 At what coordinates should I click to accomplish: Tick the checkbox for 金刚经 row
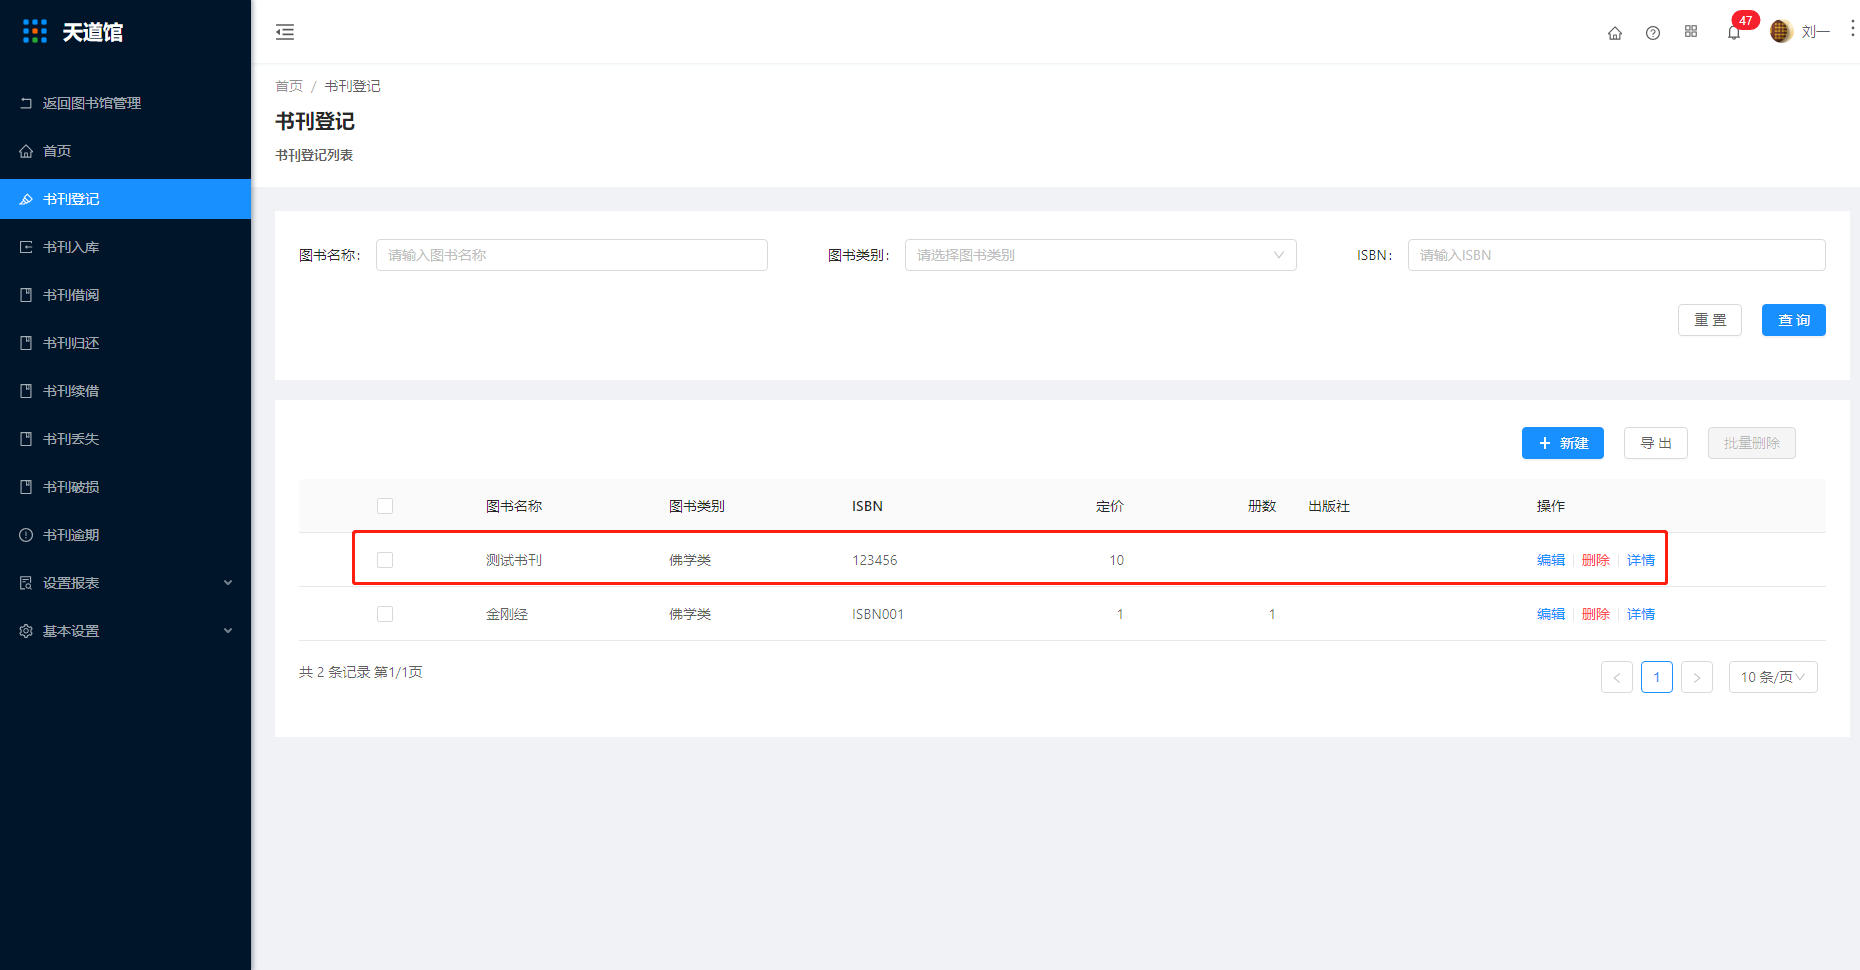tap(385, 614)
